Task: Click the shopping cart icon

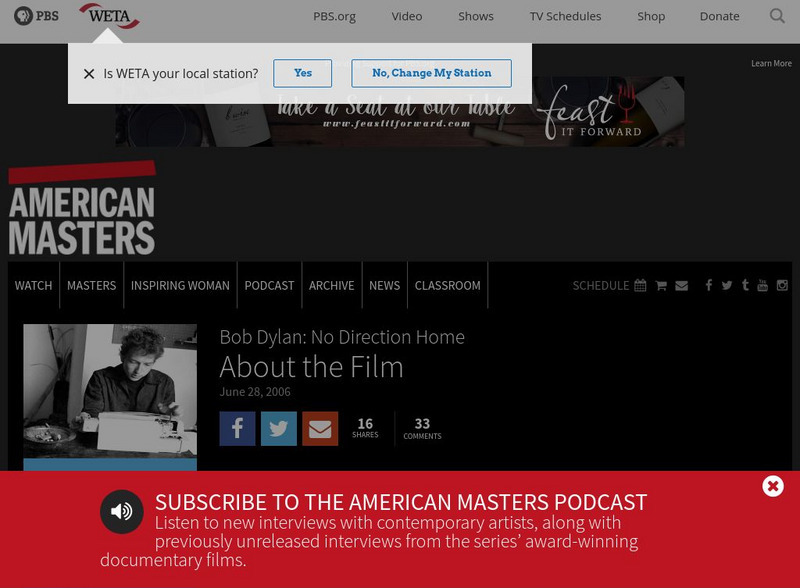Action: (661, 286)
